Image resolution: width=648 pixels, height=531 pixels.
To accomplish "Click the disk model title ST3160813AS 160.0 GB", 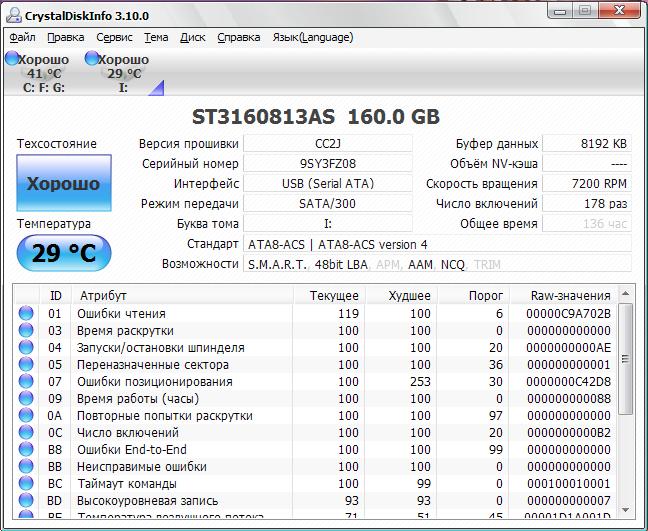I will 316,117.
